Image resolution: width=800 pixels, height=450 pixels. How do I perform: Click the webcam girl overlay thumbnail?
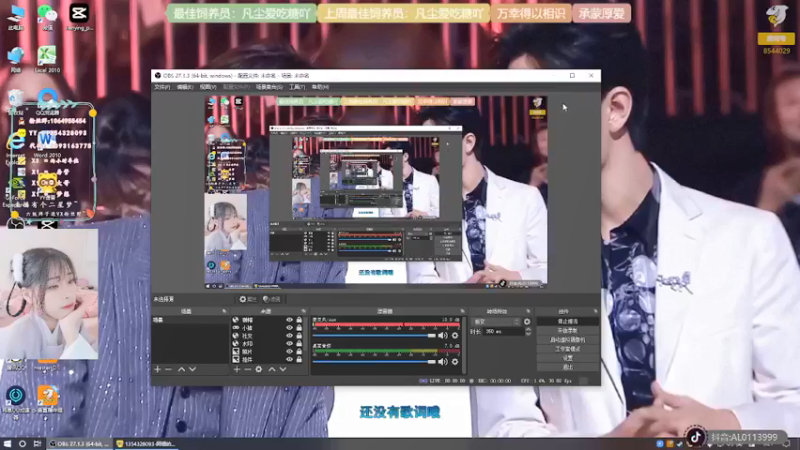point(49,294)
